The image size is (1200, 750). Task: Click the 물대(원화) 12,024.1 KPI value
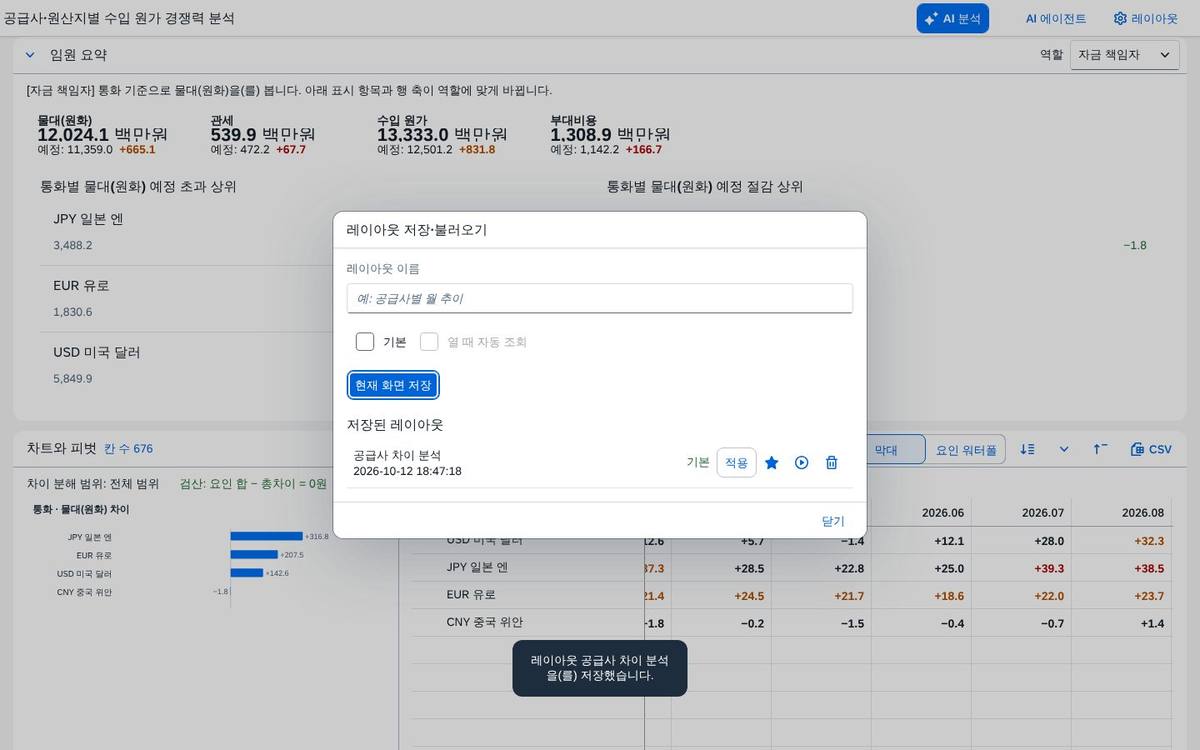coord(102,134)
